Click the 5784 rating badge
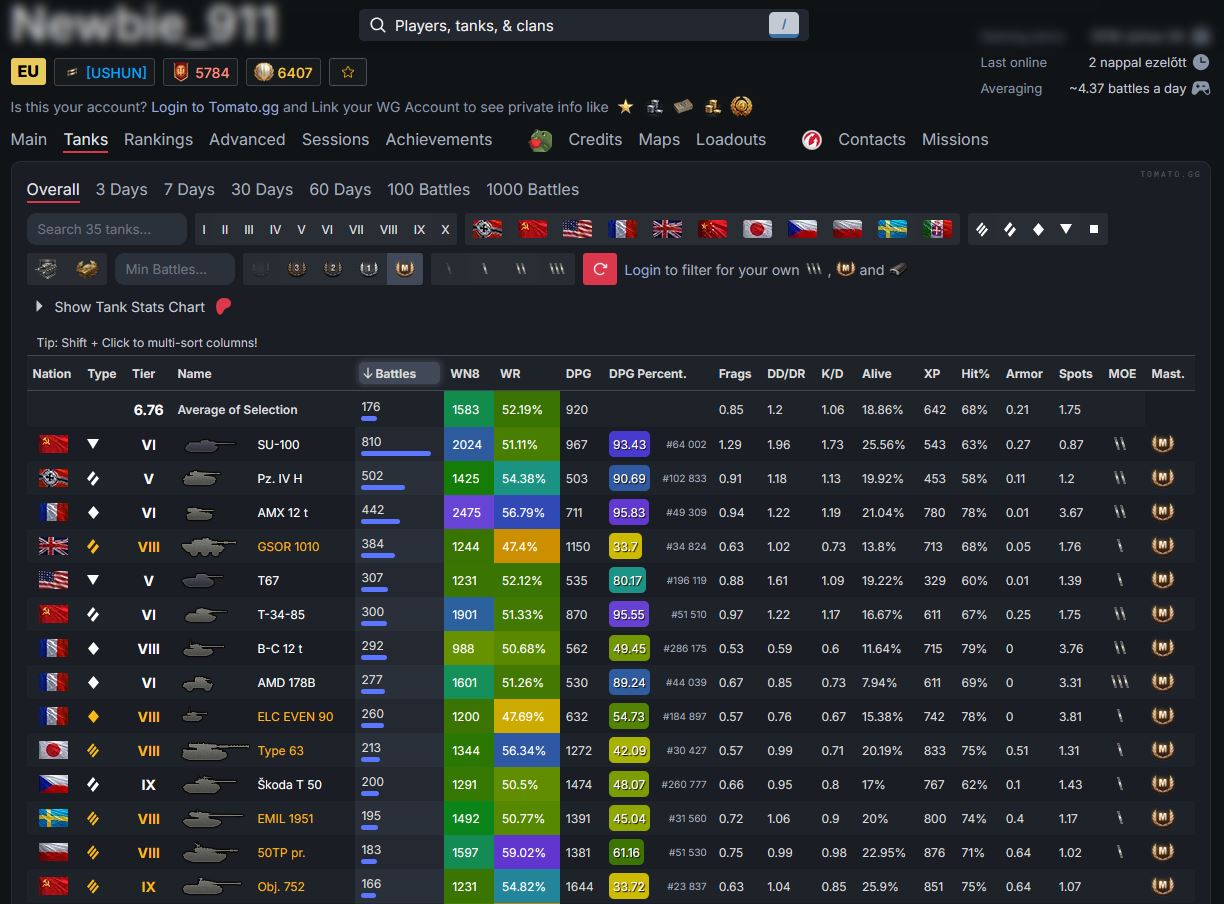Viewport: 1224px width, 904px height. (x=201, y=72)
